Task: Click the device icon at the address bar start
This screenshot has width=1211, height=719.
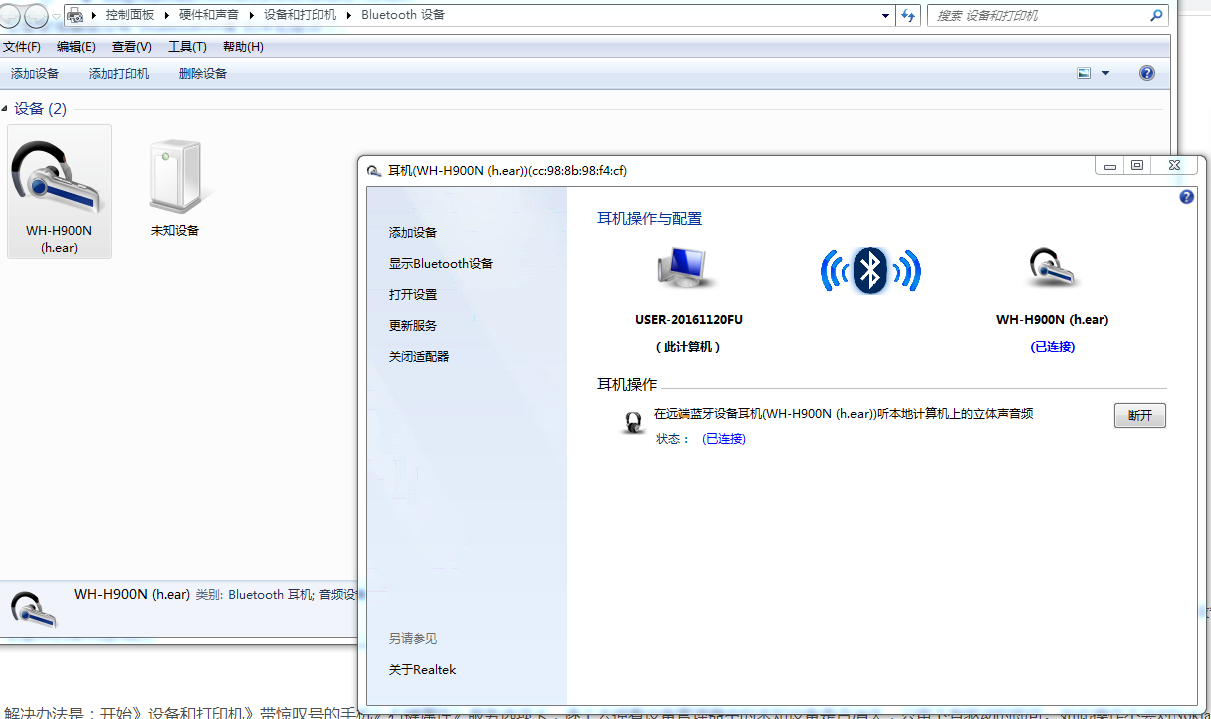Action: click(x=74, y=15)
